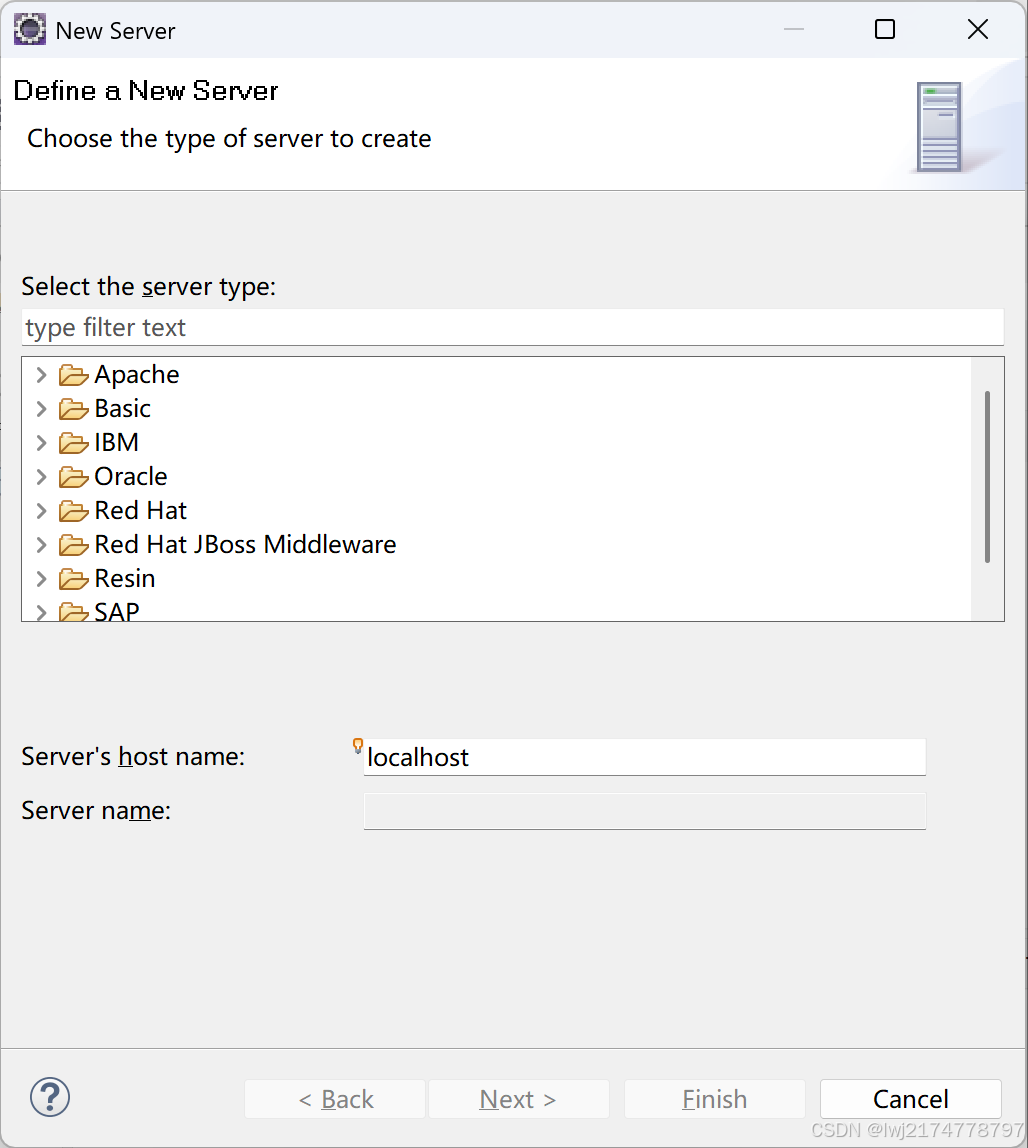
Task: Click the Back button
Action: click(x=335, y=1099)
